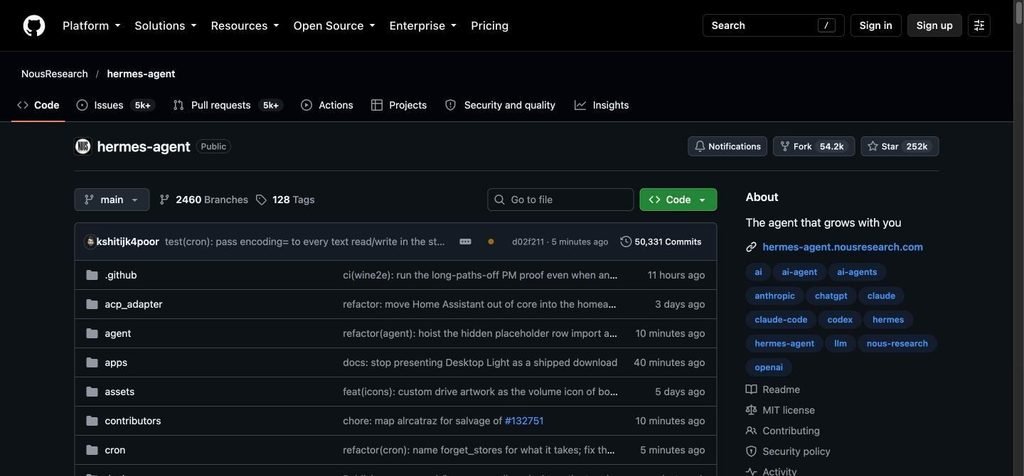Focus the Go to file input
The image size is (1024, 476).
pos(560,200)
